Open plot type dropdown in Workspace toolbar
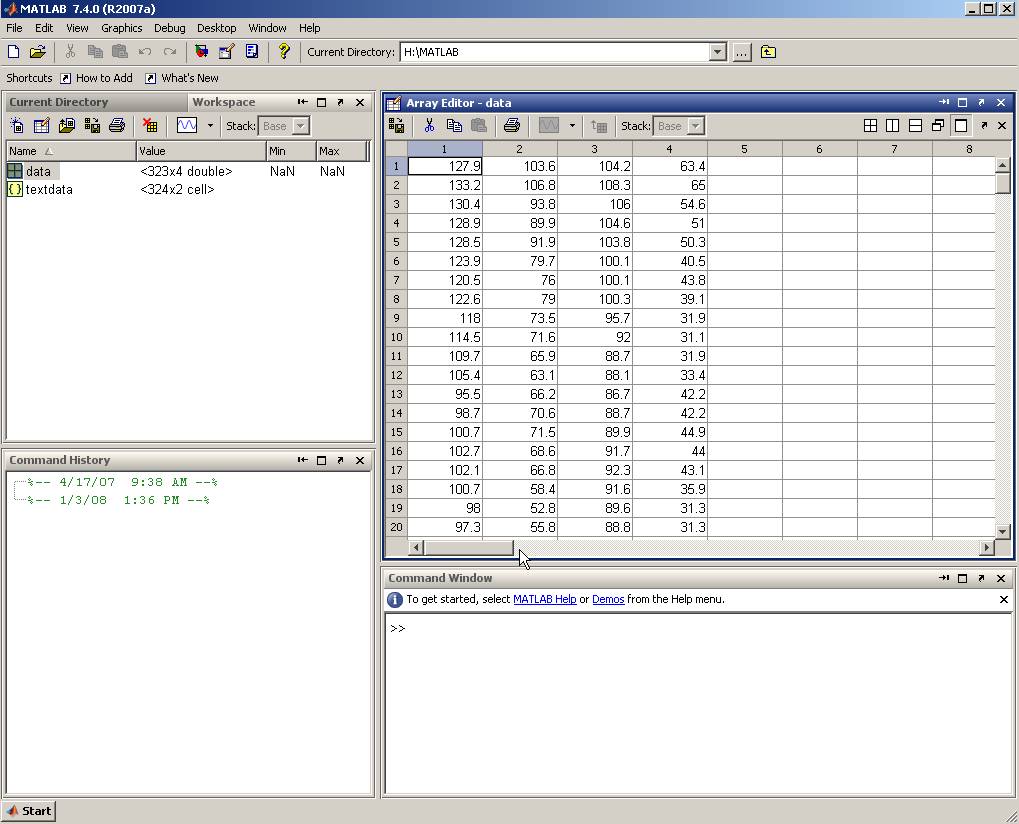Viewport: 1019px width, 824px height. tap(211, 125)
